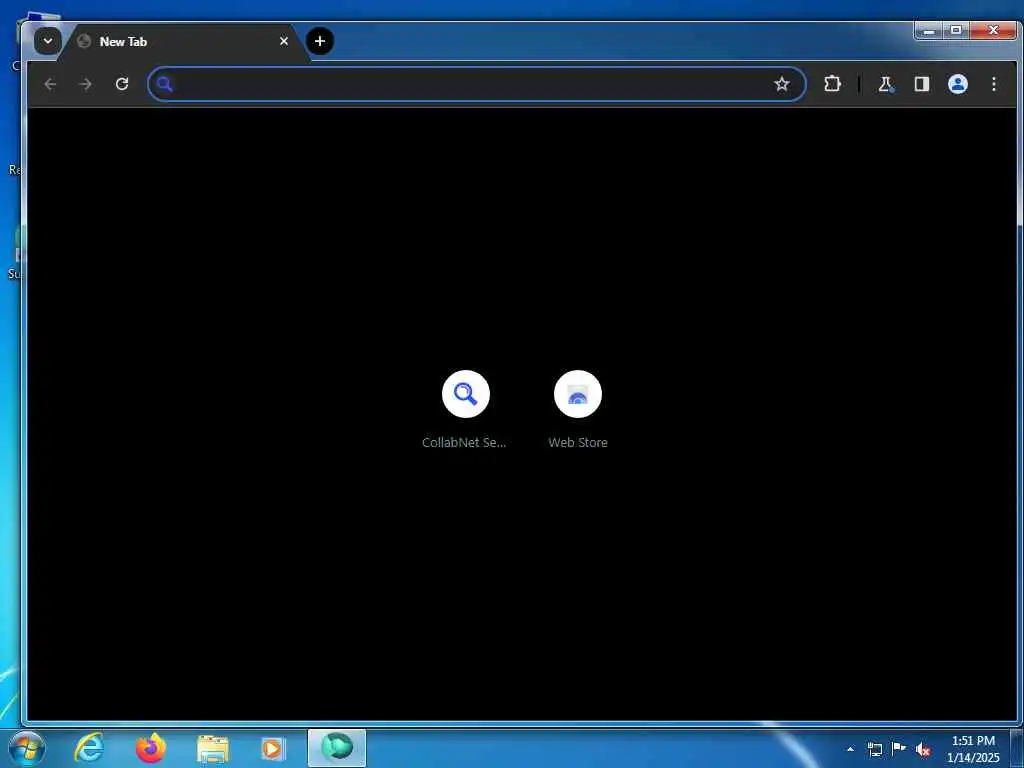Open the profile avatar menu
The width and height of the screenshot is (1024, 768).
click(x=957, y=84)
